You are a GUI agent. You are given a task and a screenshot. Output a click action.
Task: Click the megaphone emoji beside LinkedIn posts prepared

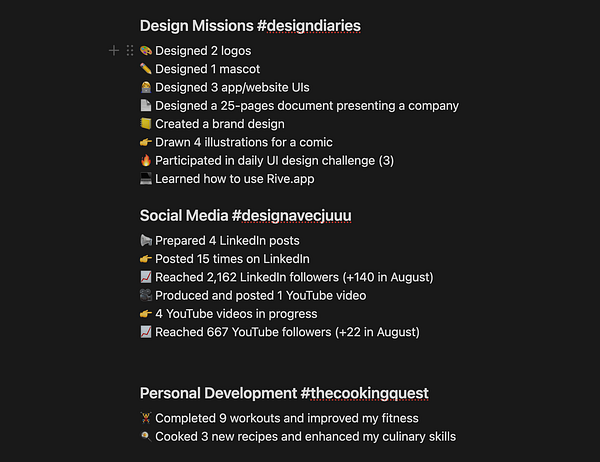(146, 241)
